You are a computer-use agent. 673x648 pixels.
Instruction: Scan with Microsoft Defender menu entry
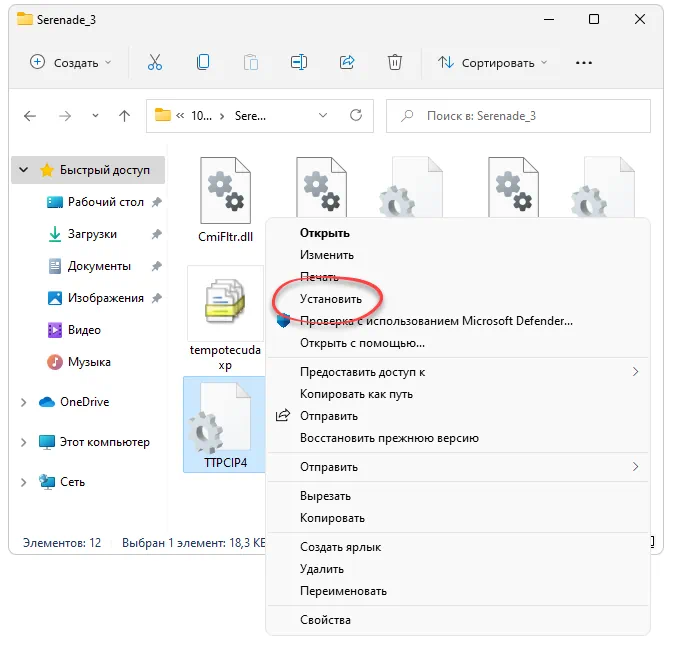click(458, 321)
